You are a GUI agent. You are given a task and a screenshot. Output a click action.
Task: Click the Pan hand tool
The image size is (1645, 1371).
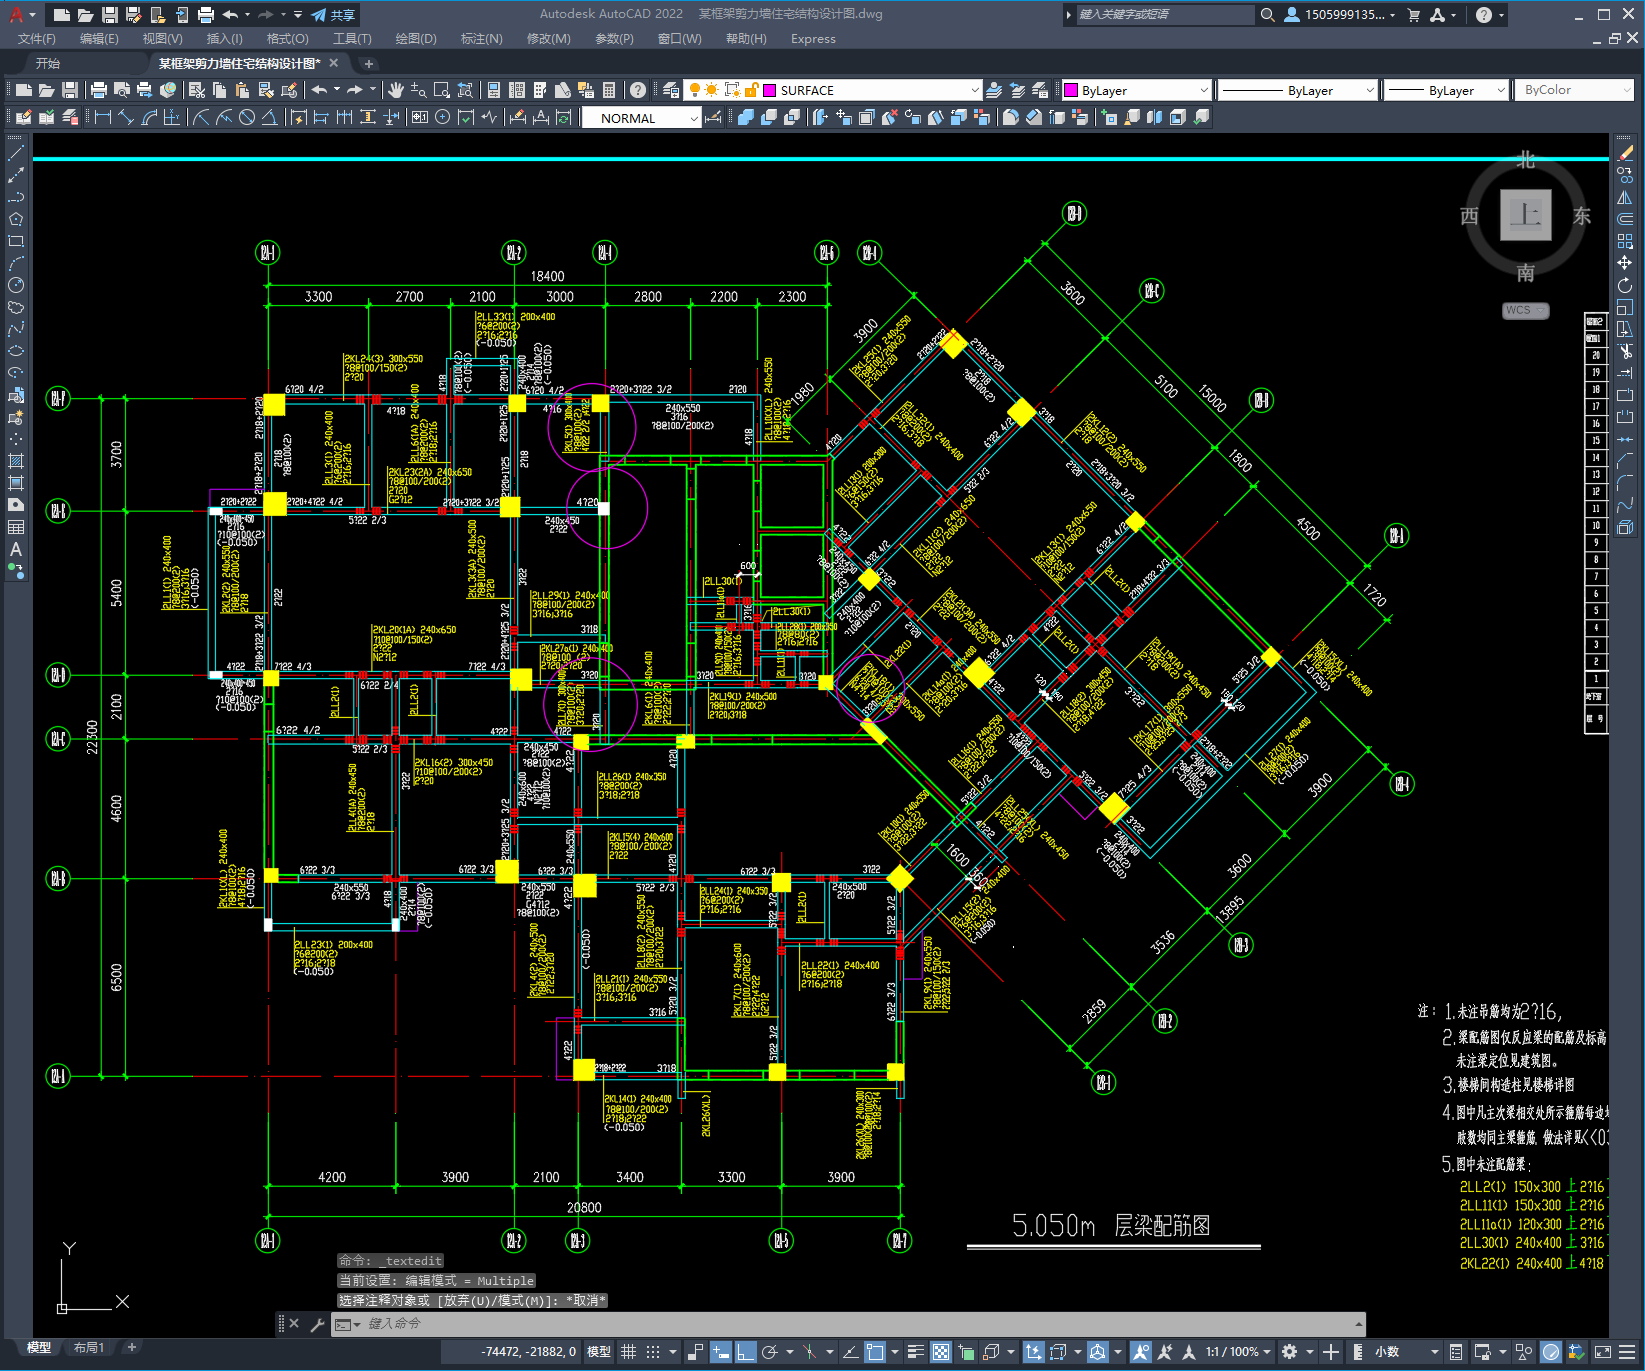(x=396, y=90)
